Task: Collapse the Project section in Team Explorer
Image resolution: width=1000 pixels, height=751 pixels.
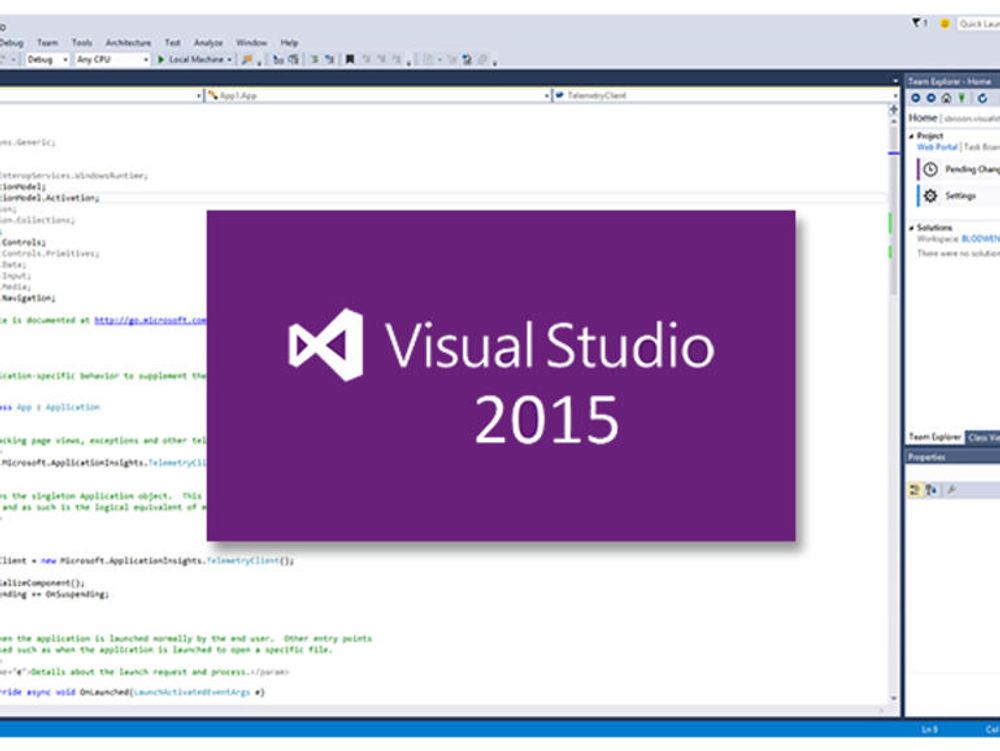Action: coord(911,136)
